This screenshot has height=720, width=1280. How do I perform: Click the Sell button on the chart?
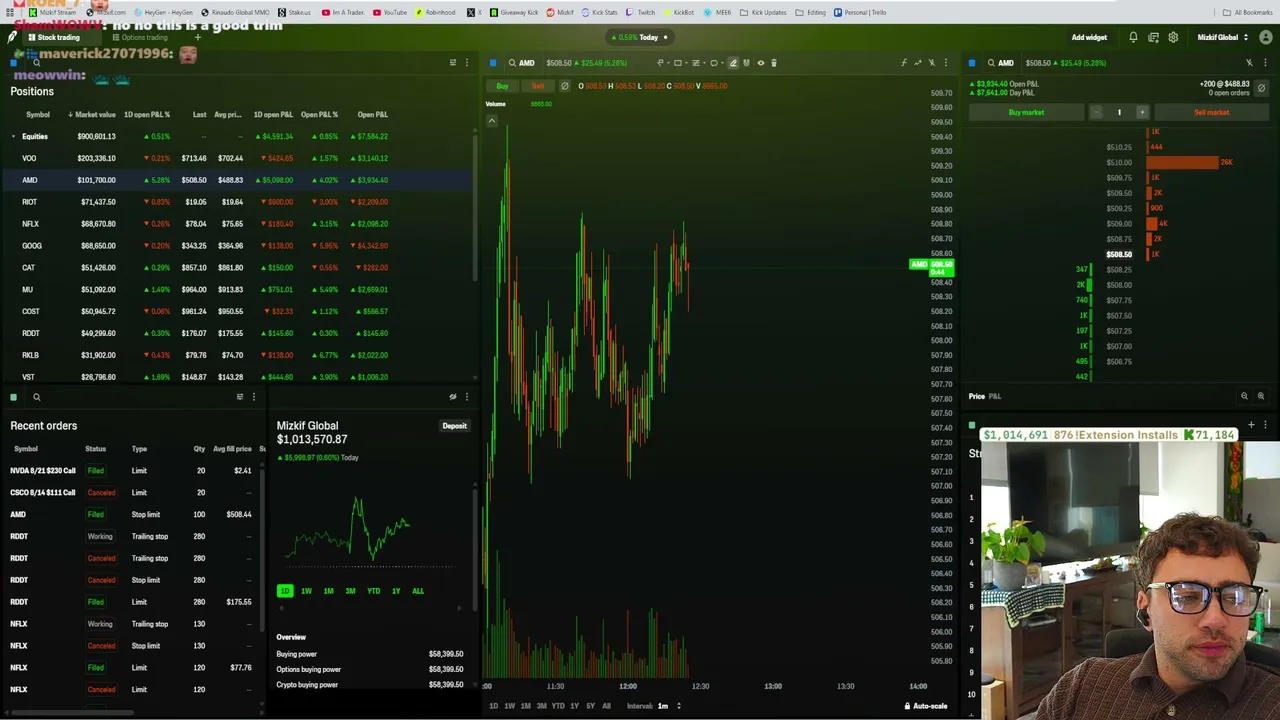pos(538,86)
